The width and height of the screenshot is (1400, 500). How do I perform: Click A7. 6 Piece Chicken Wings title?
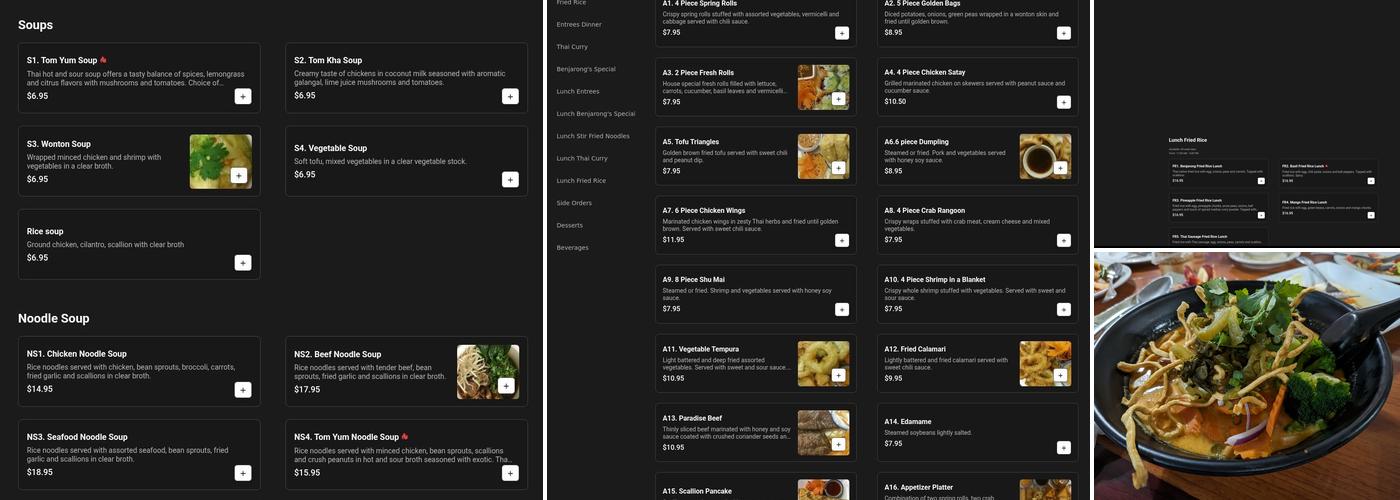pos(704,211)
